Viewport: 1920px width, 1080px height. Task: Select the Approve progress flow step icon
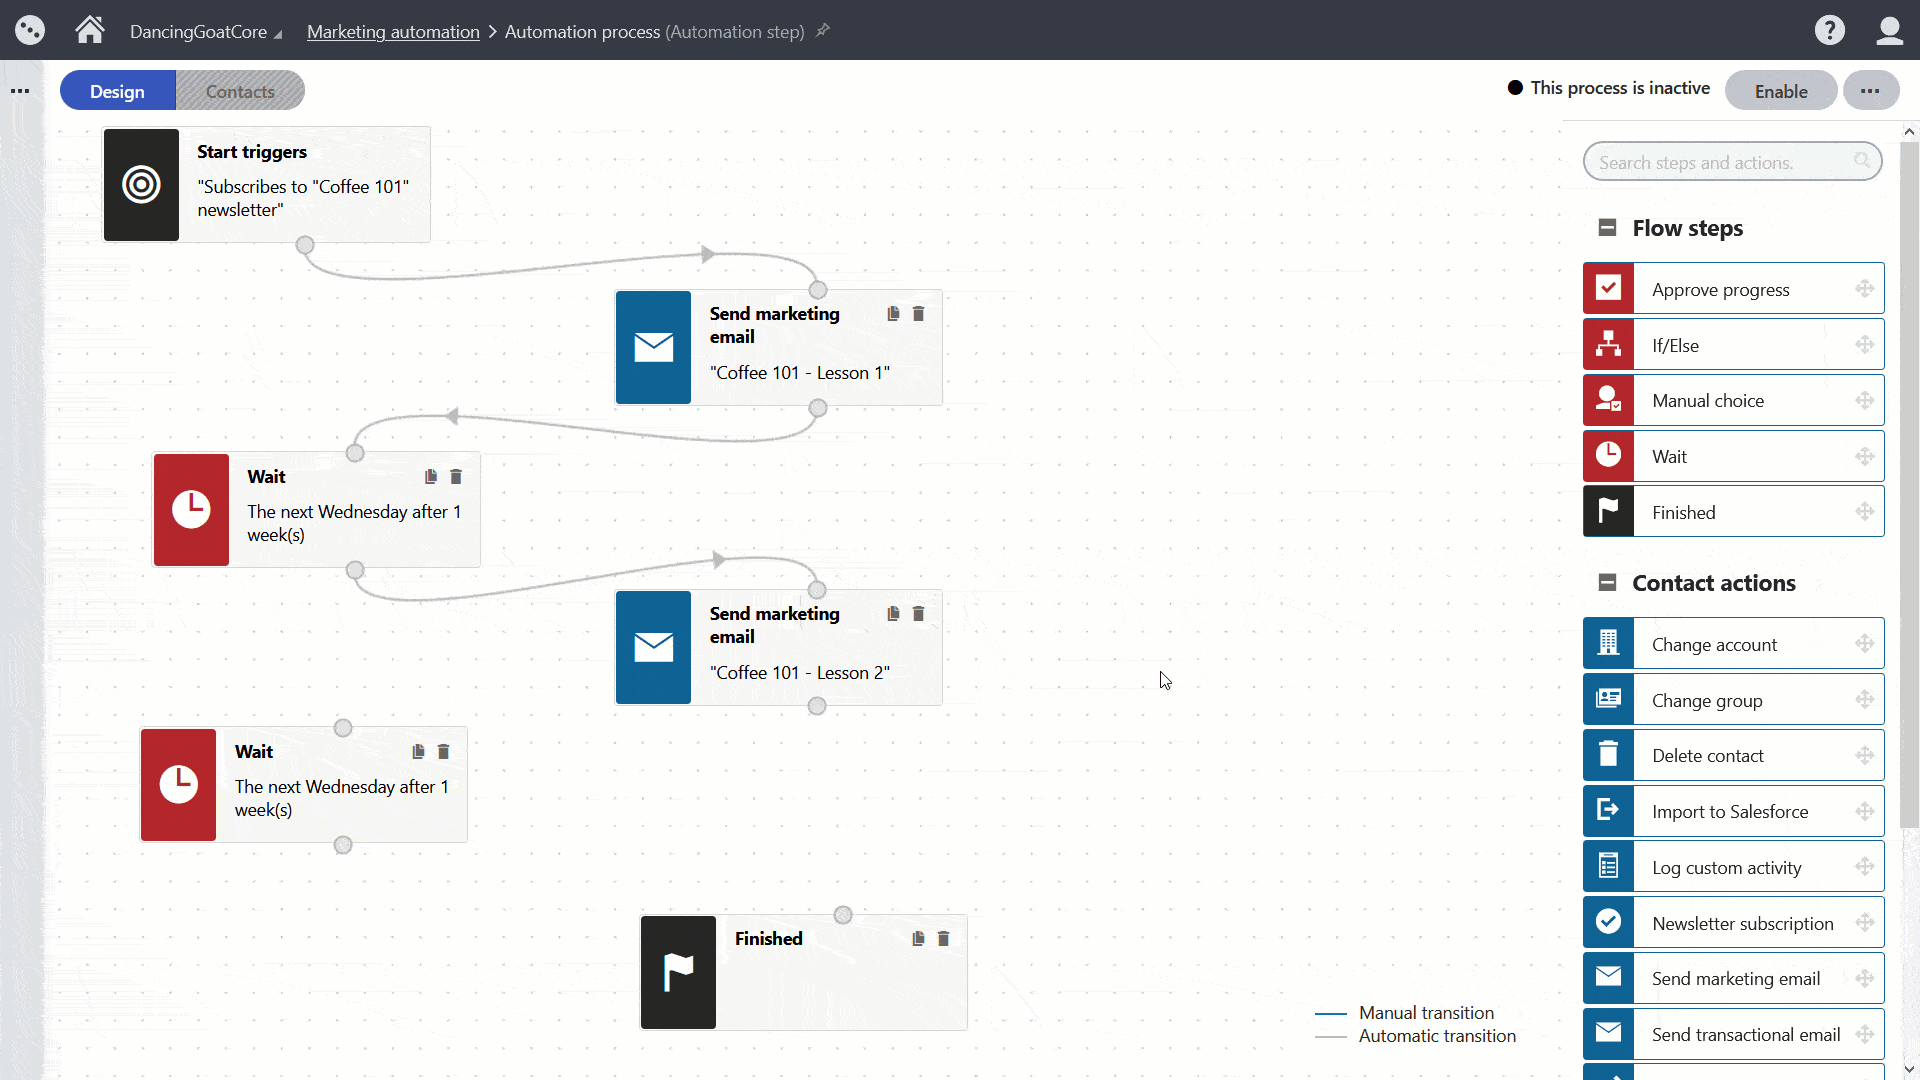point(1609,288)
